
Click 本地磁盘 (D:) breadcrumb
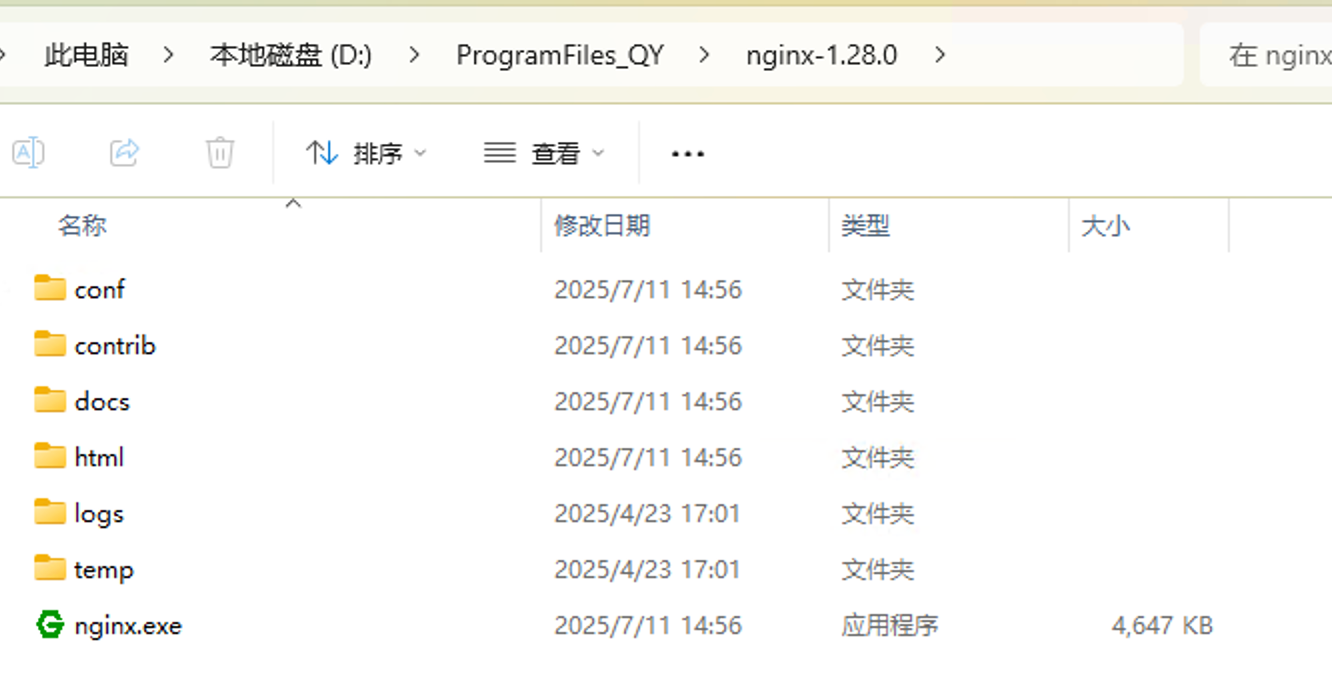tap(291, 55)
